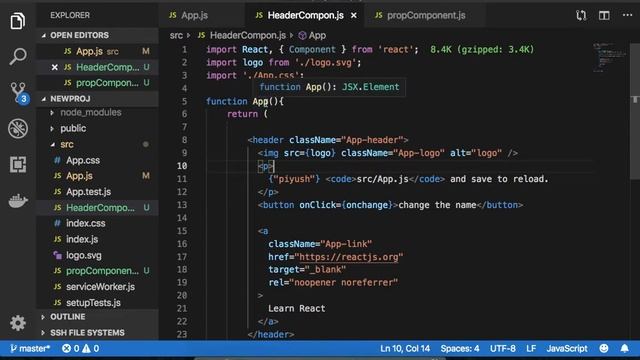Change file encoding UTF-8
This screenshot has height=360, width=640.
pyautogui.click(x=502, y=348)
